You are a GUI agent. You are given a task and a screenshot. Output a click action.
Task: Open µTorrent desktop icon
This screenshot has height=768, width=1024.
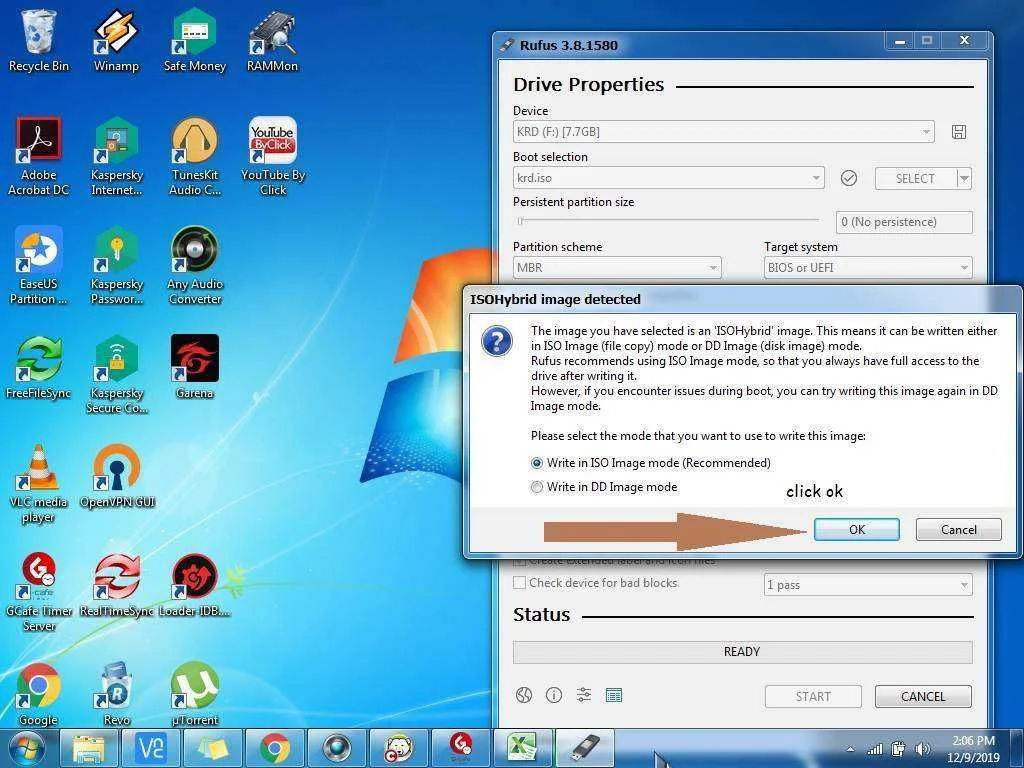click(x=195, y=694)
